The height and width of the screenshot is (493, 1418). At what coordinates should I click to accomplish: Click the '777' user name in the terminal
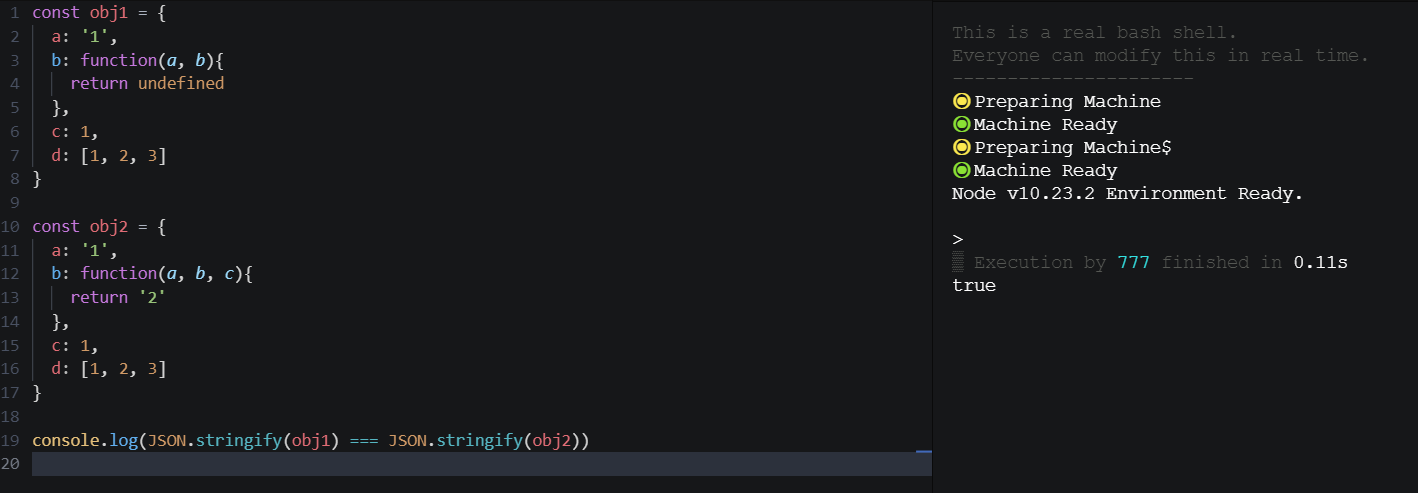click(1133, 263)
